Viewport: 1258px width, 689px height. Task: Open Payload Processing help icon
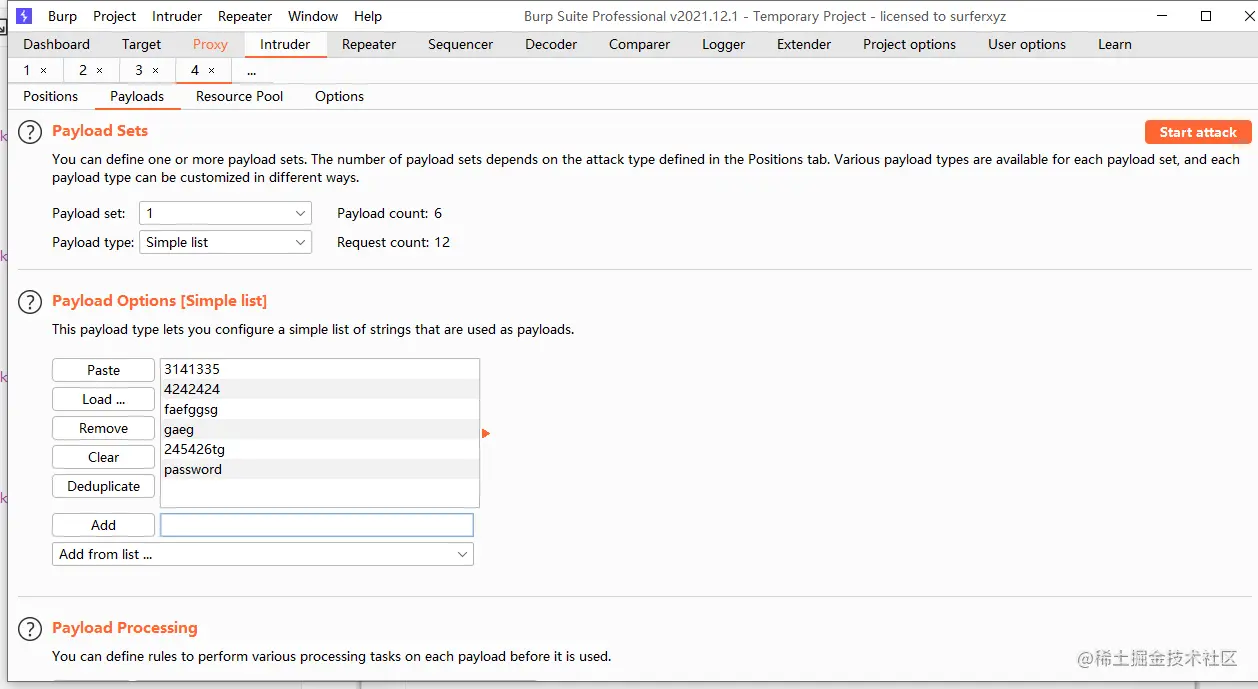click(32, 629)
